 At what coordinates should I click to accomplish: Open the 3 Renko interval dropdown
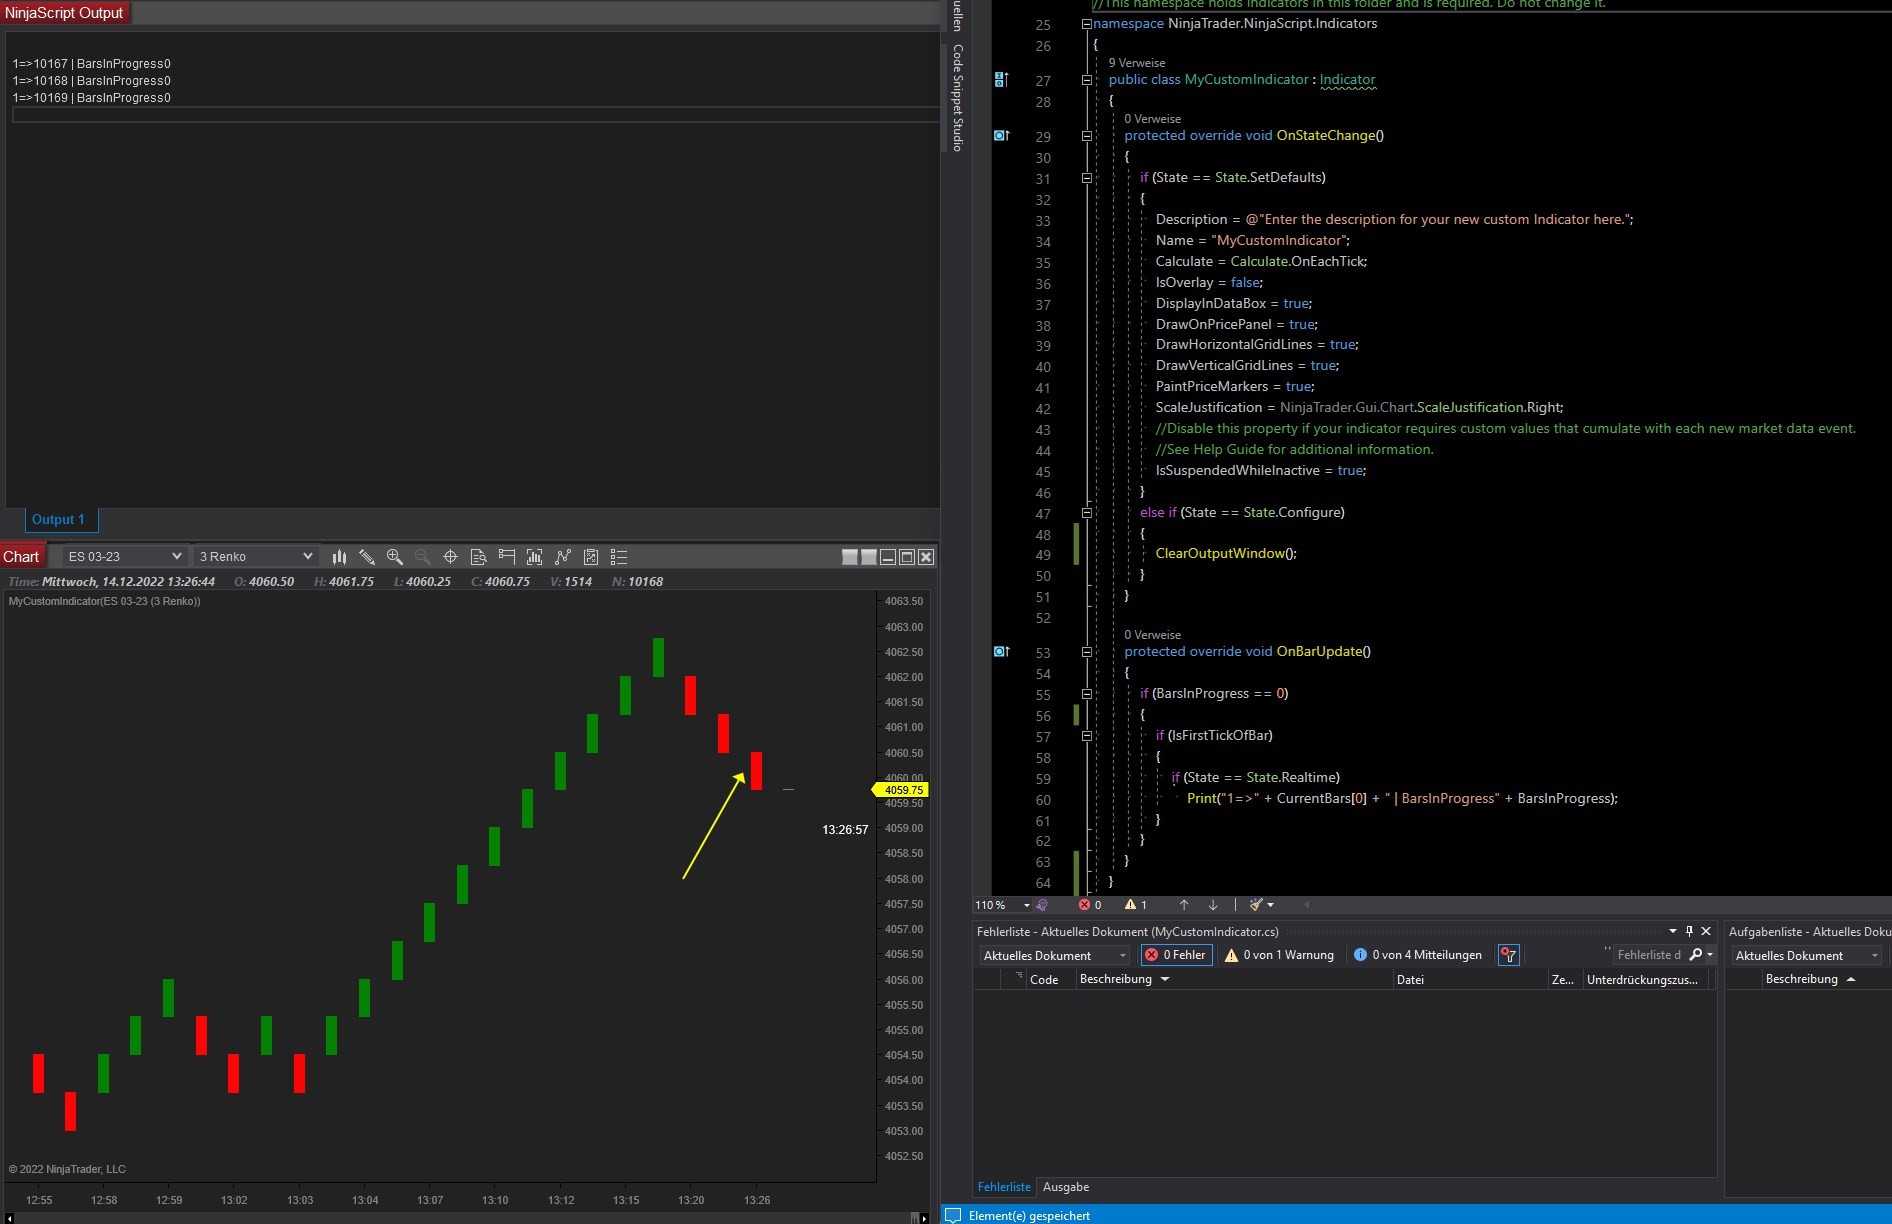tap(255, 557)
